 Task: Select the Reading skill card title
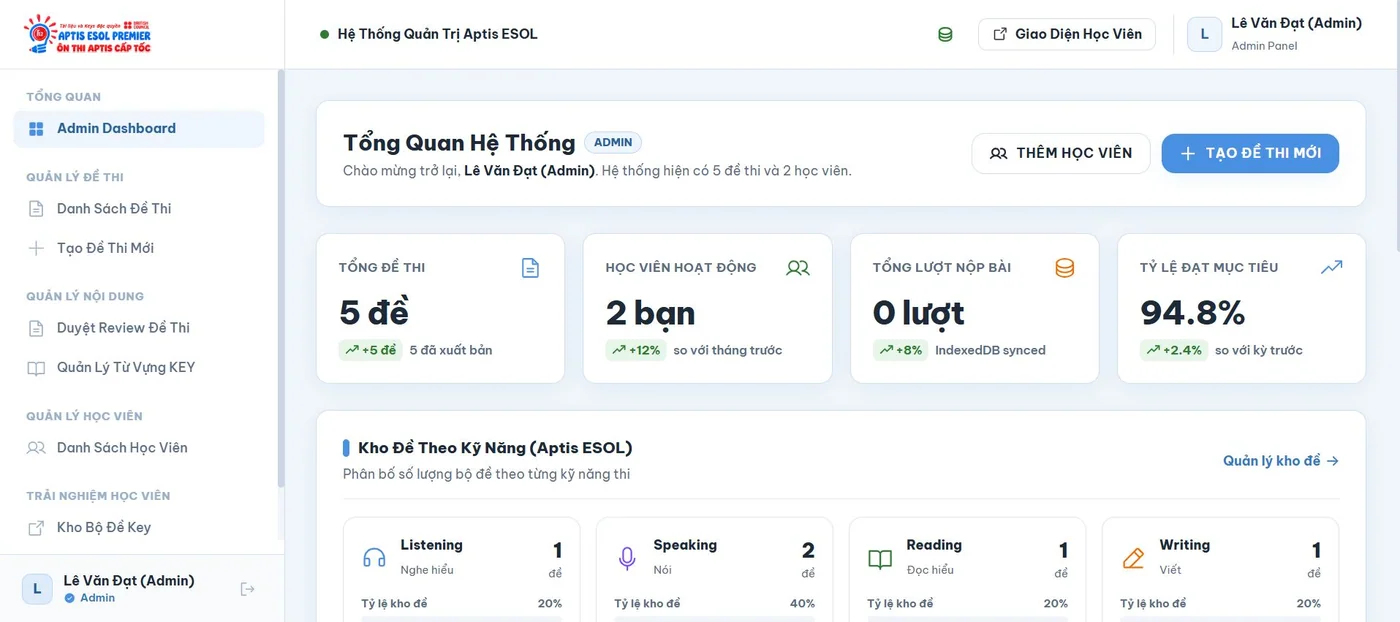[x=934, y=545]
